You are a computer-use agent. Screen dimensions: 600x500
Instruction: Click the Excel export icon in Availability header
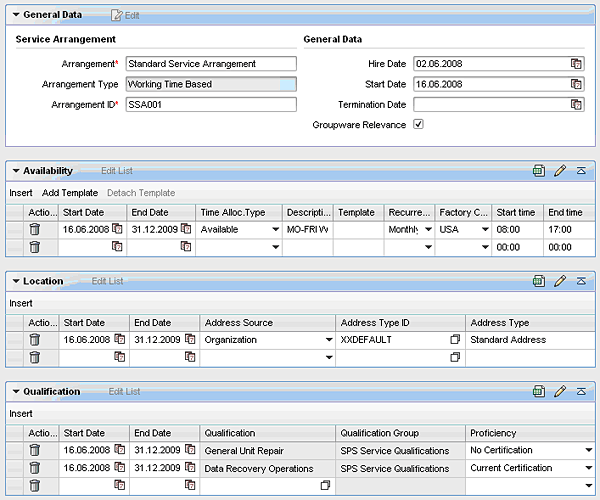coord(539,171)
